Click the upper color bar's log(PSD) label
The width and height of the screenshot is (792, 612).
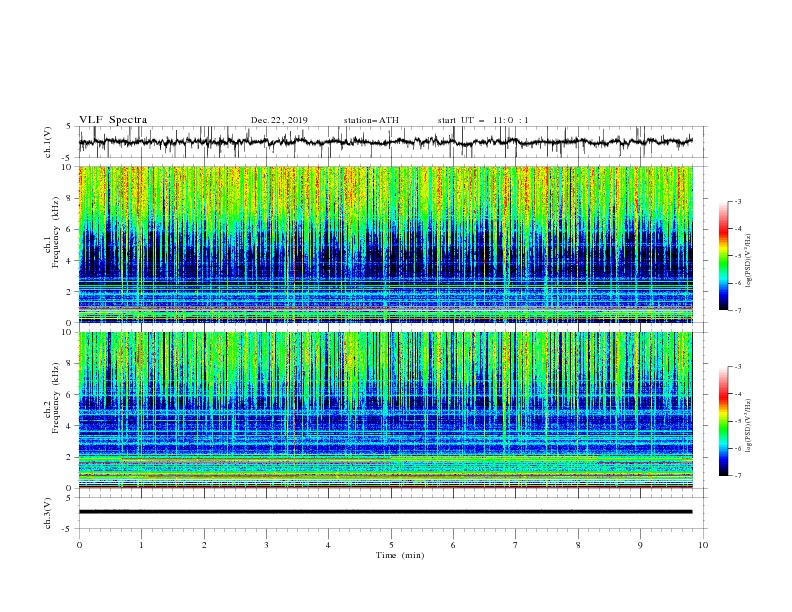pyautogui.click(x=749, y=261)
